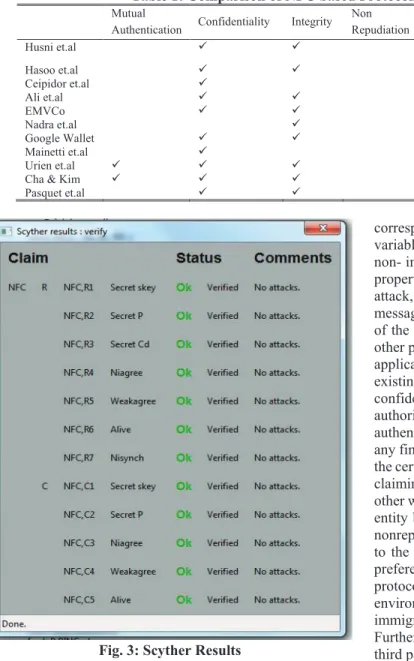414x661 pixels.
Task: Click the 'Confidentiality' table header
Action: [234, 21]
